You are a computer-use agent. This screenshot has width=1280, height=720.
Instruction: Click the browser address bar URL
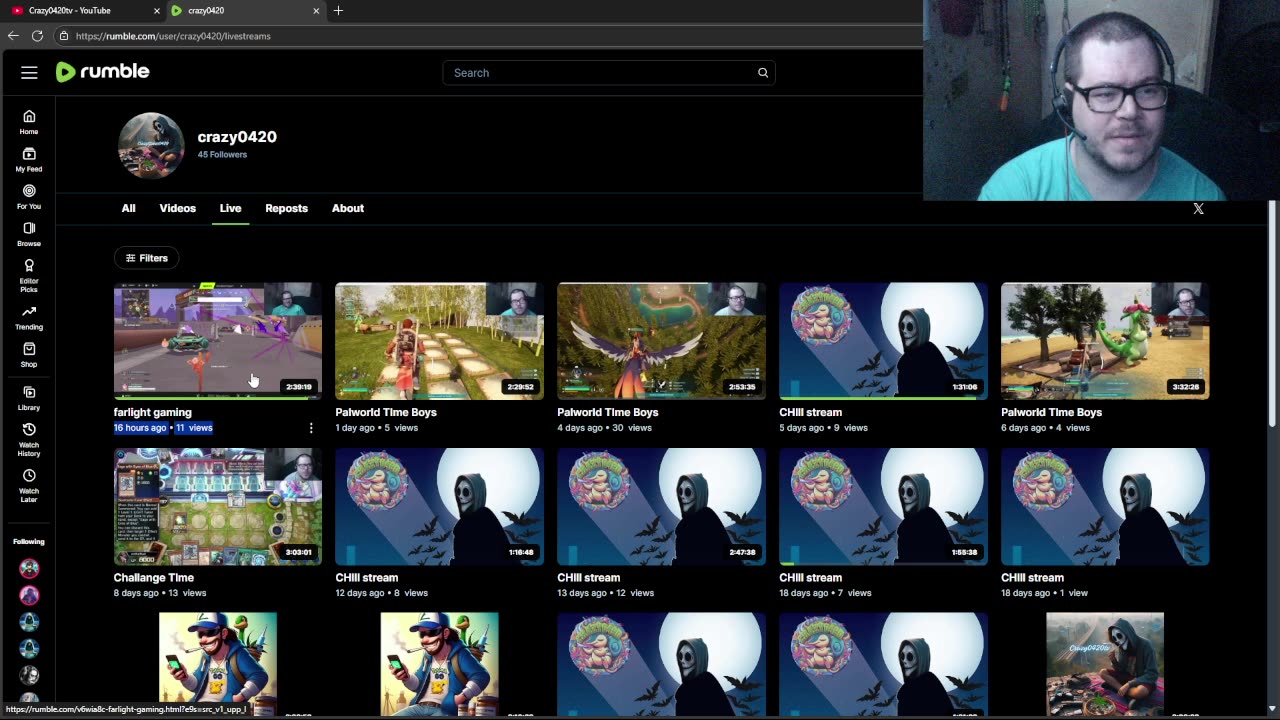[x=173, y=36]
